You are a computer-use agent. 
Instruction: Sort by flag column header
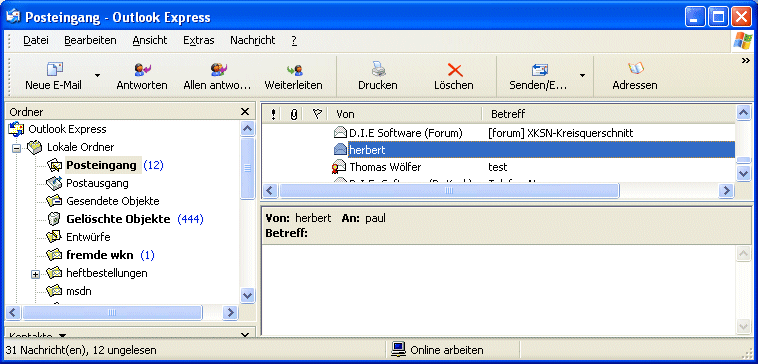click(317, 114)
